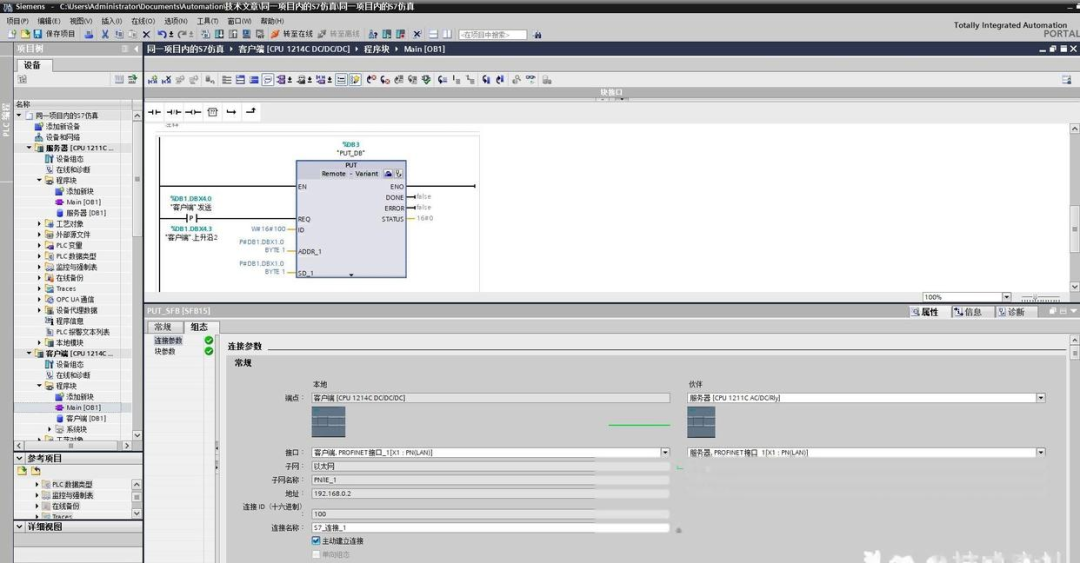
Task: Open the partner endpoint dropdown showing 服务器 CPU 1211C
Action: point(1041,398)
